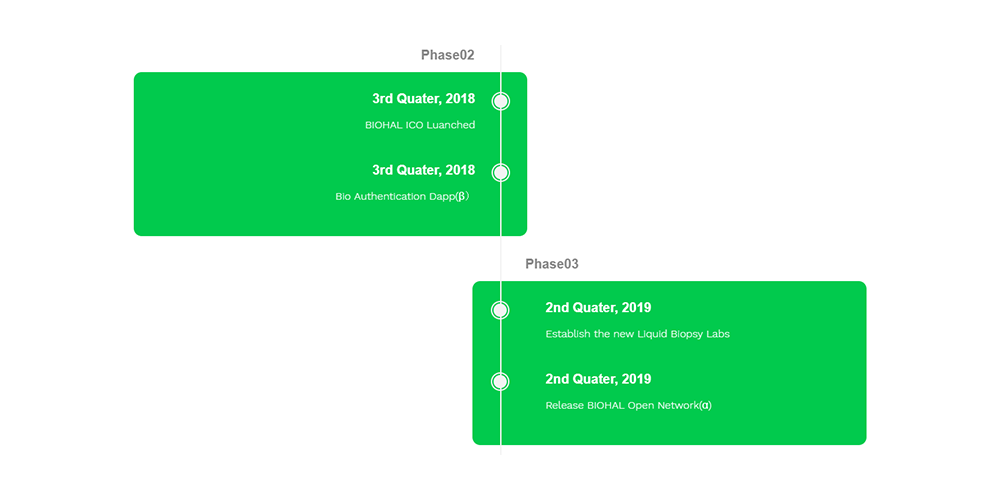Image resolution: width=1000 pixels, height=500 pixels.
Task: Click the Phase03 label
Action: click(x=552, y=264)
